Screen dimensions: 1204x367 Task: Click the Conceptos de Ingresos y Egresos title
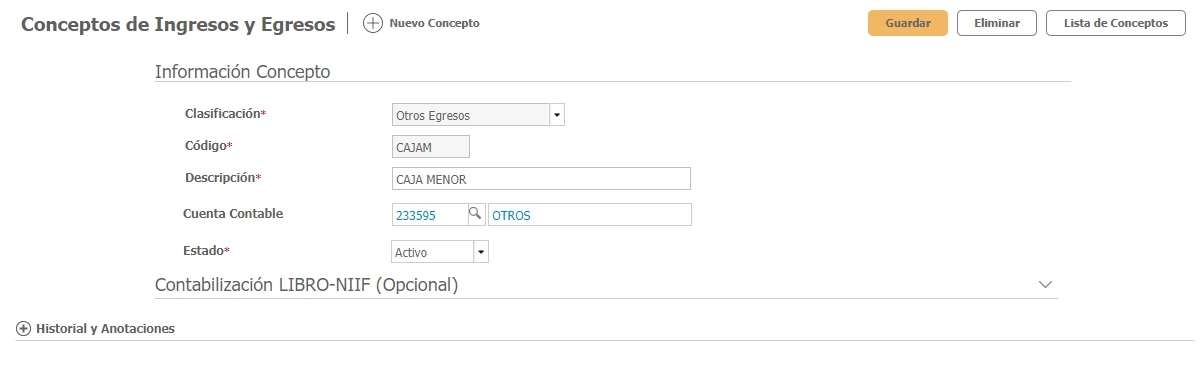point(178,25)
